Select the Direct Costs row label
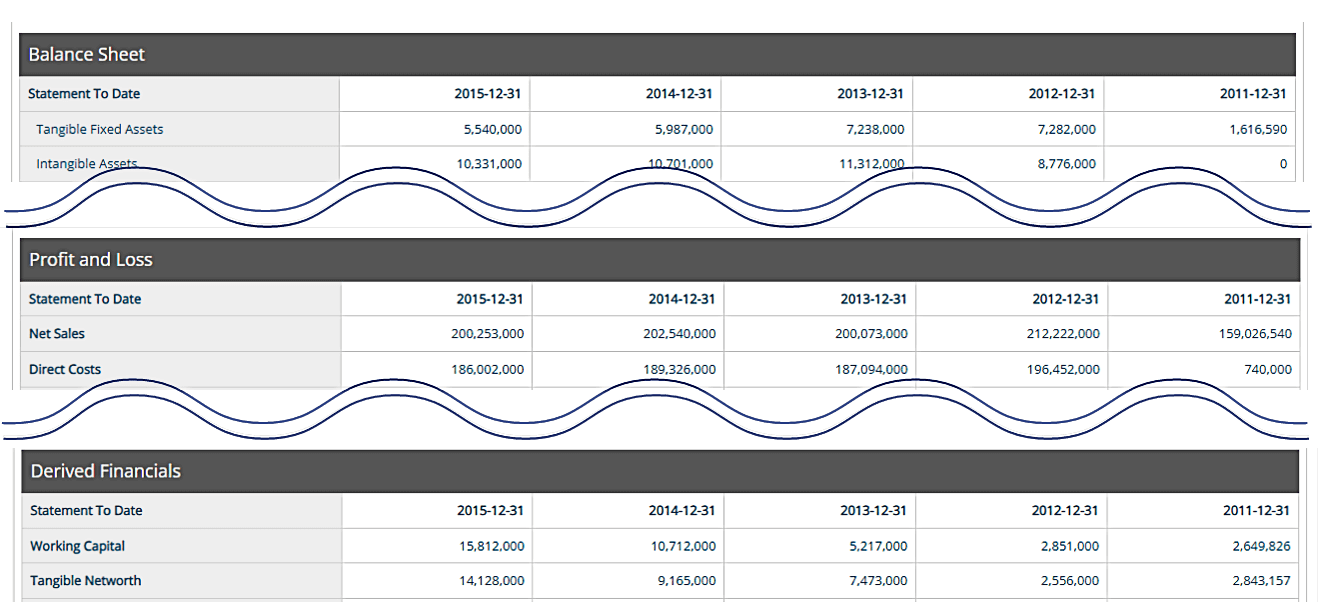 (65, 370)
